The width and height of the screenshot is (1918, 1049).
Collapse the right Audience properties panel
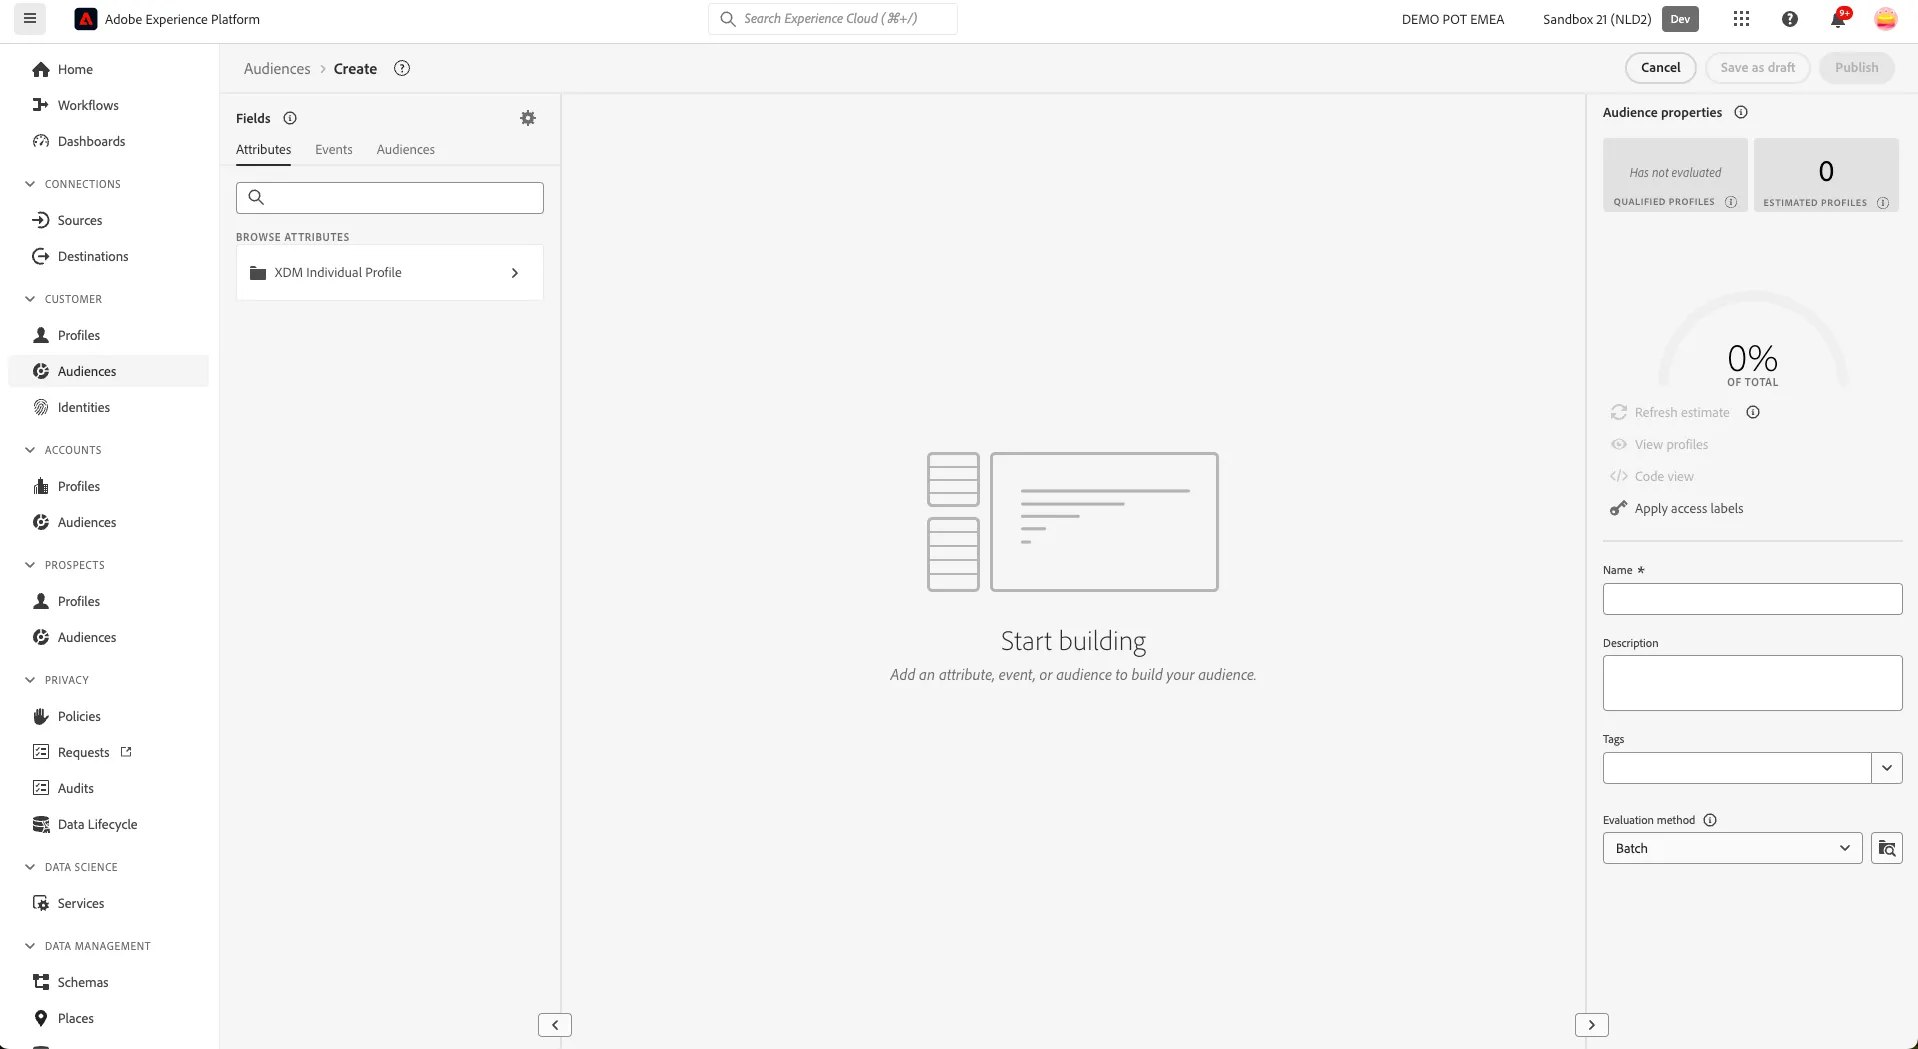[x=1592, y=1025]
